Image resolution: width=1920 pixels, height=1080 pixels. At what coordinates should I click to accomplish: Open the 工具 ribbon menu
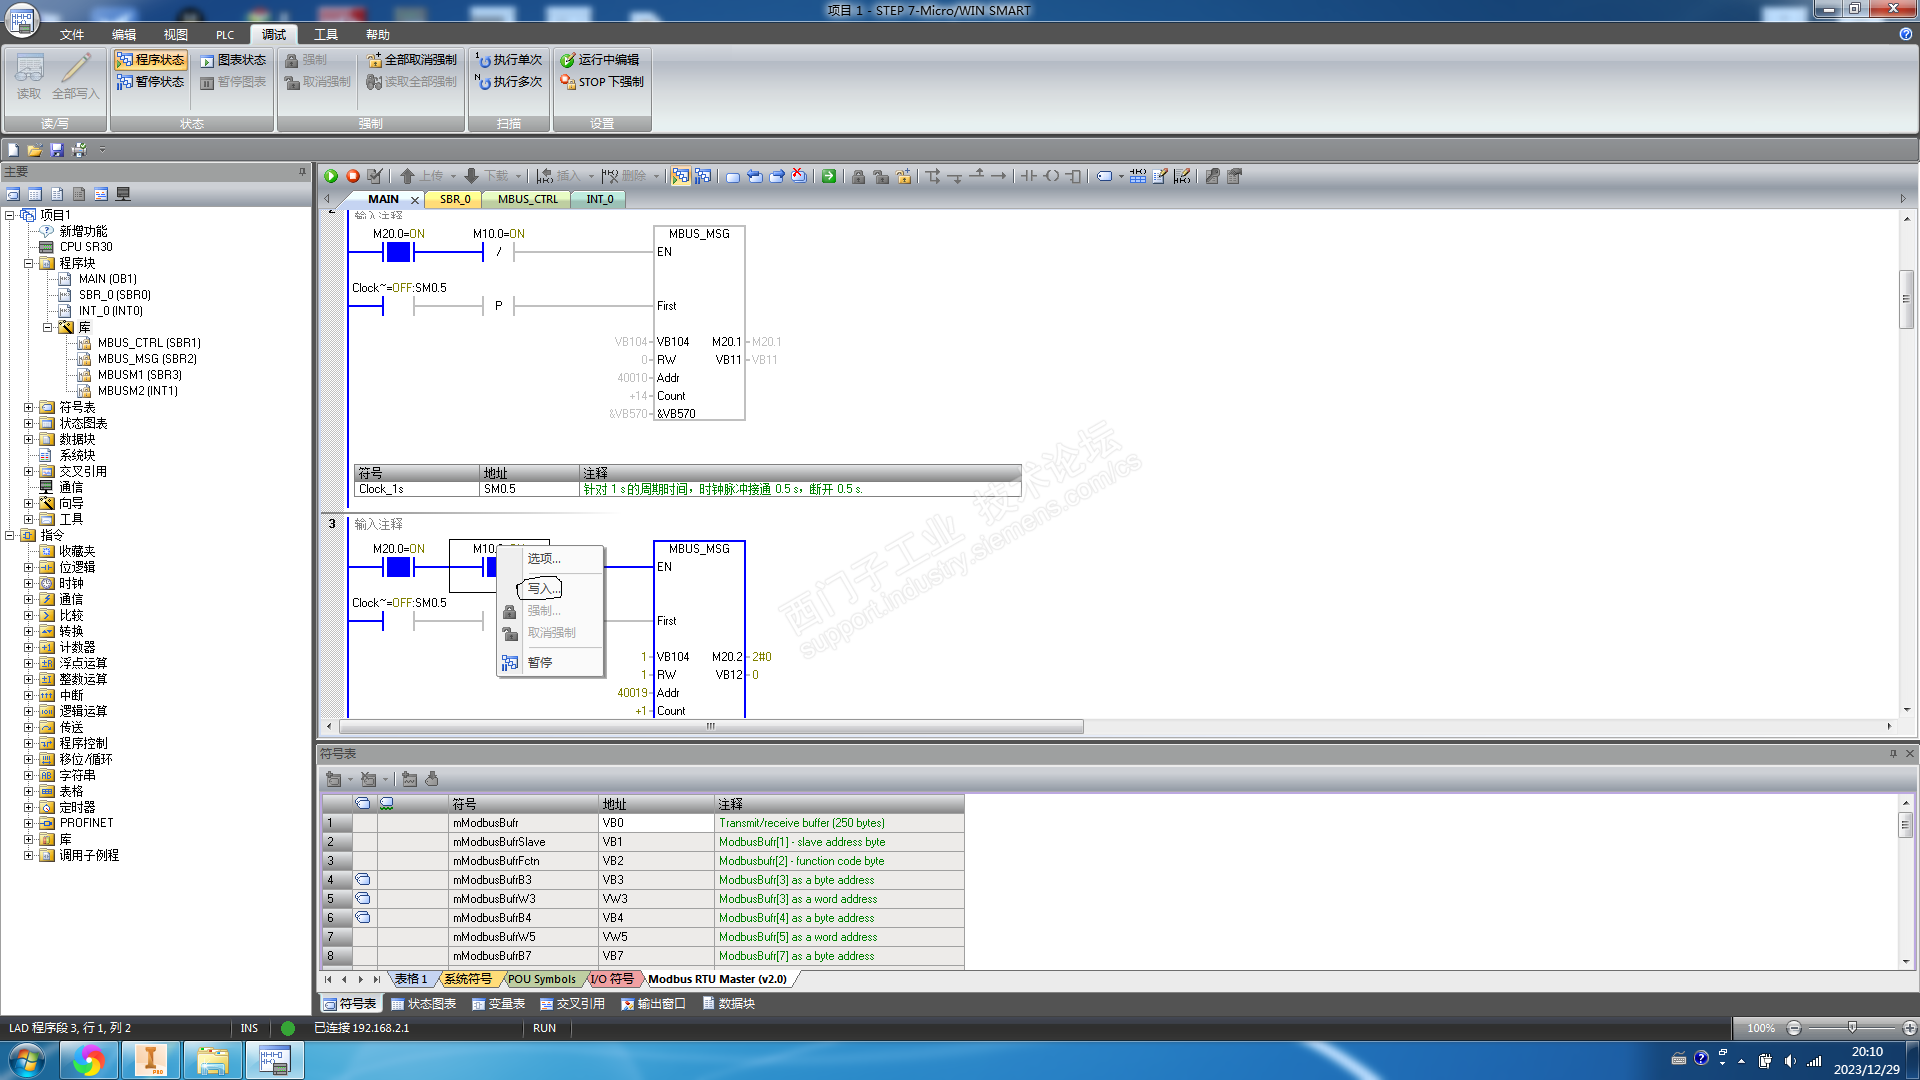pyautogui.click(x=326, y=34)
